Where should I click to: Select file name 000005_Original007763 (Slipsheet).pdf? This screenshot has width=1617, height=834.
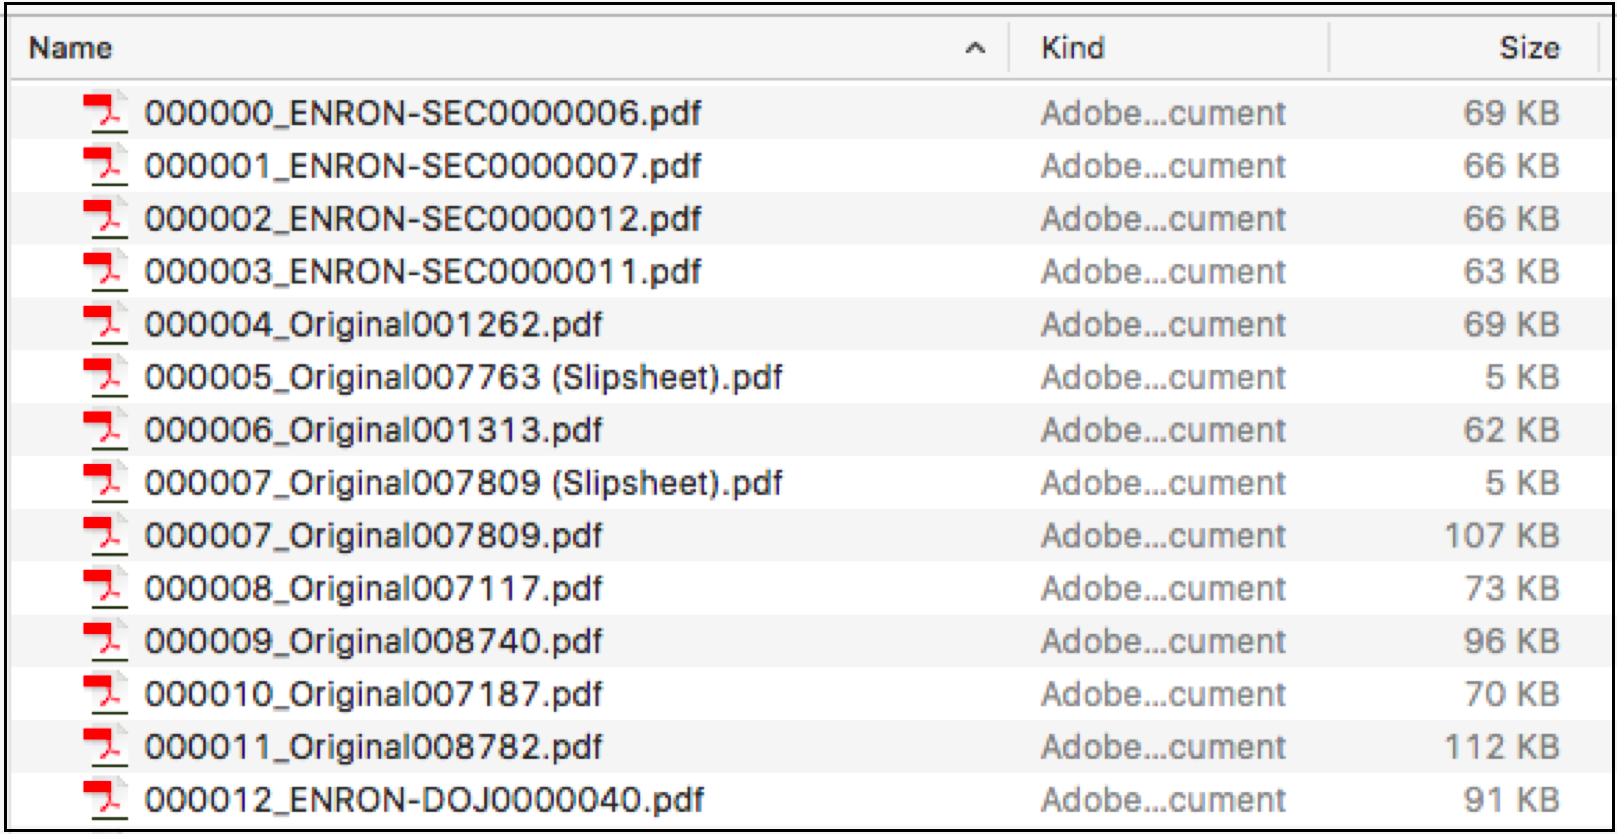pos(464,378)
